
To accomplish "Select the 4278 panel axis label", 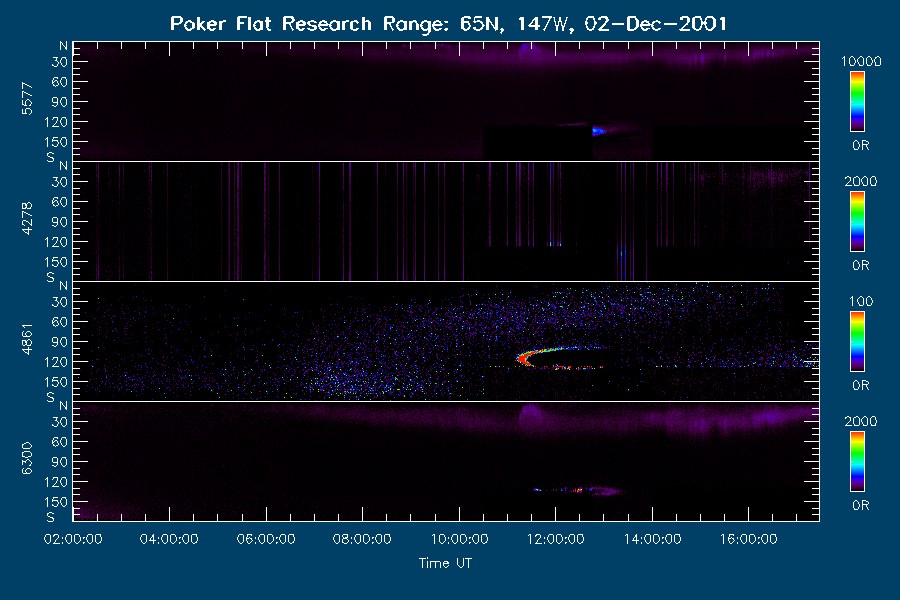I will point(27,219).
